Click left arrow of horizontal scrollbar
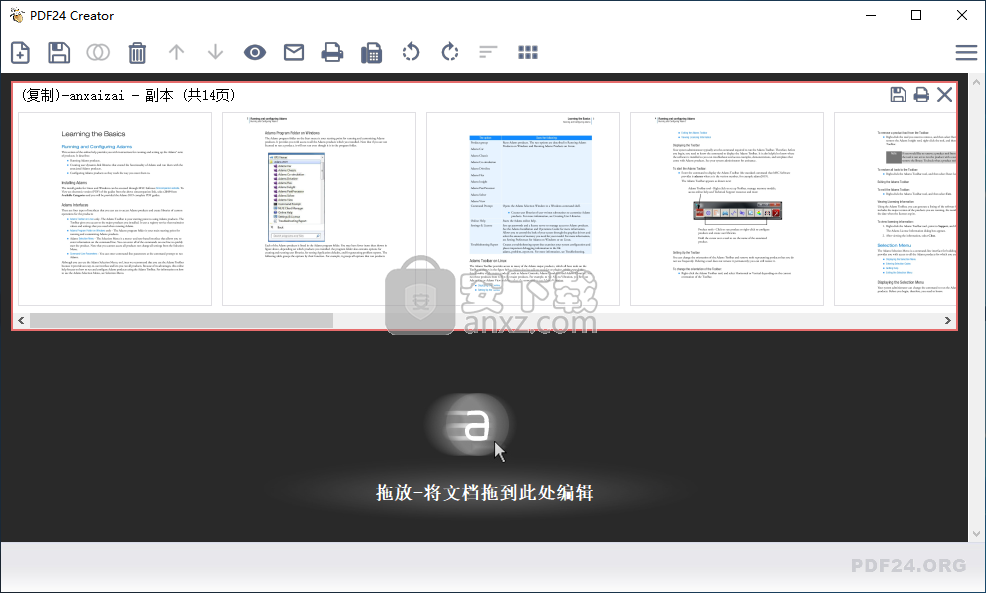 click(21, 321)
